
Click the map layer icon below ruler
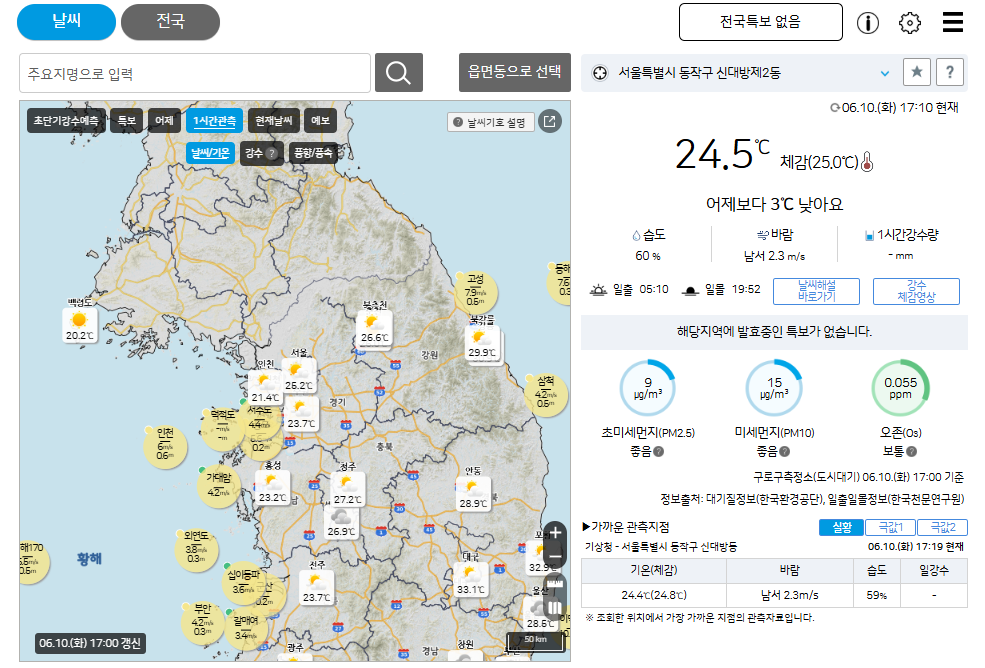(555, 608)
